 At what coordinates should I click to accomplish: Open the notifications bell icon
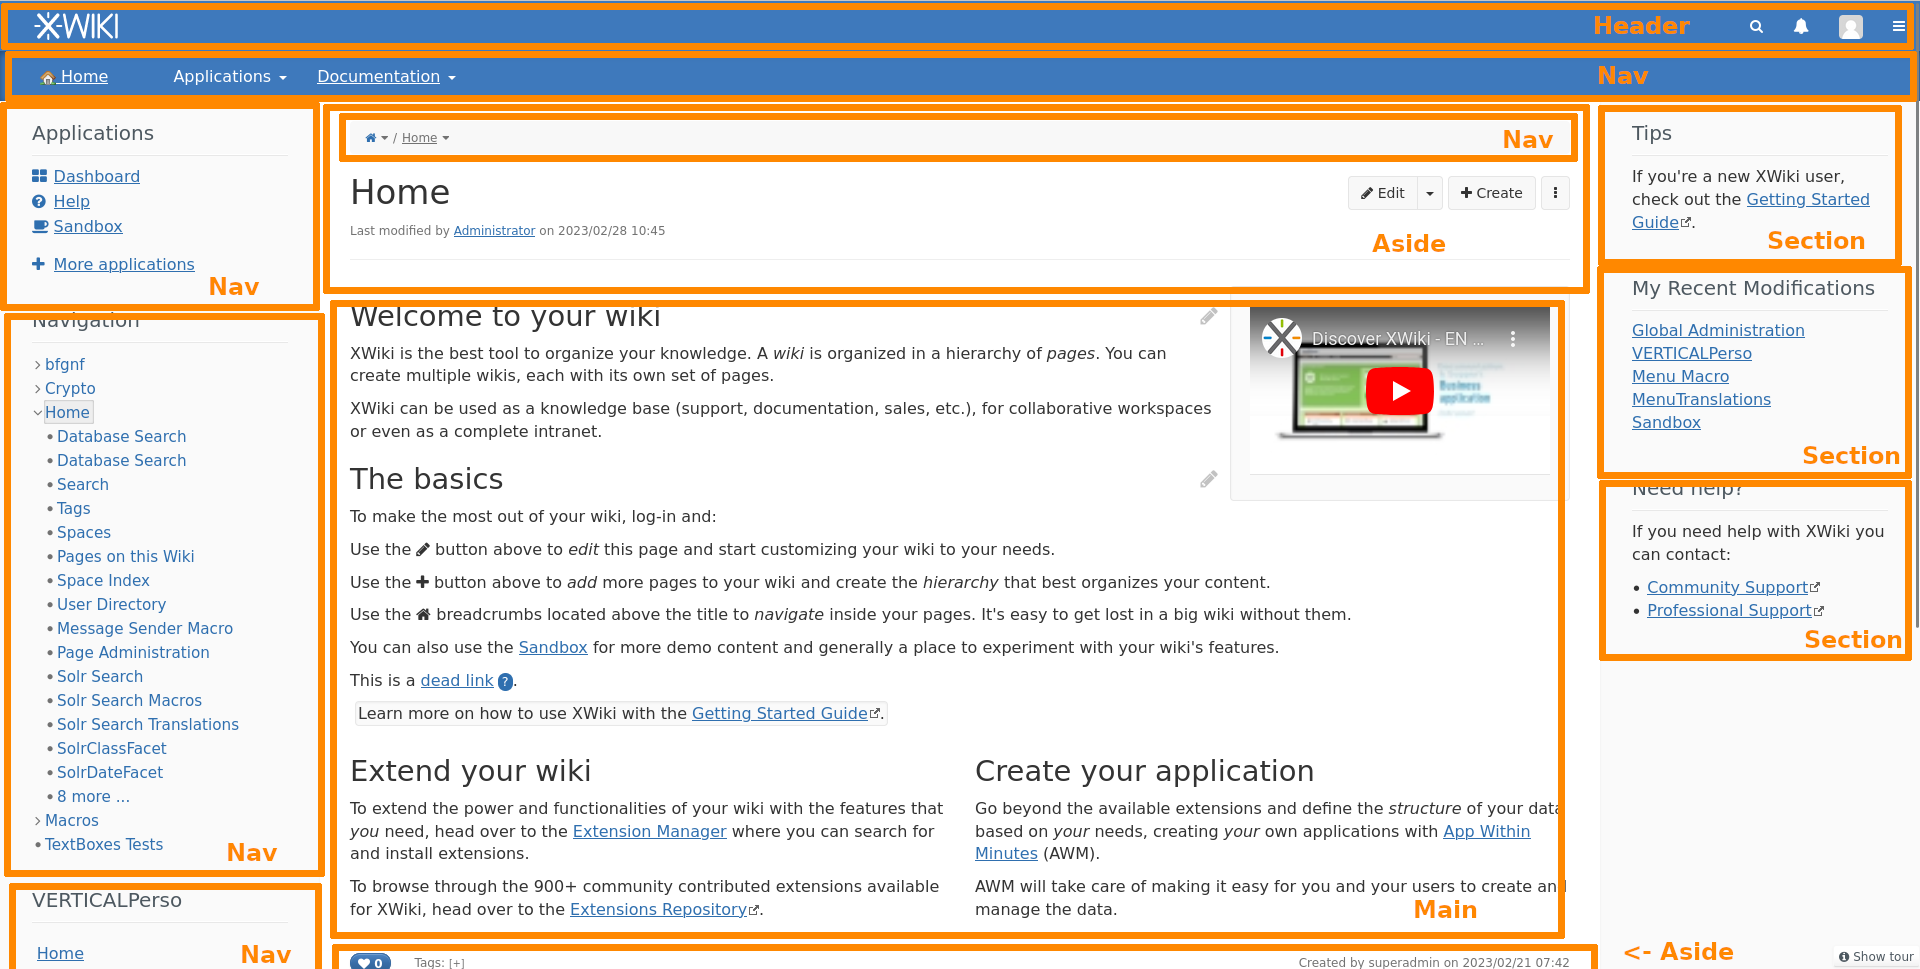(1801, 27)
